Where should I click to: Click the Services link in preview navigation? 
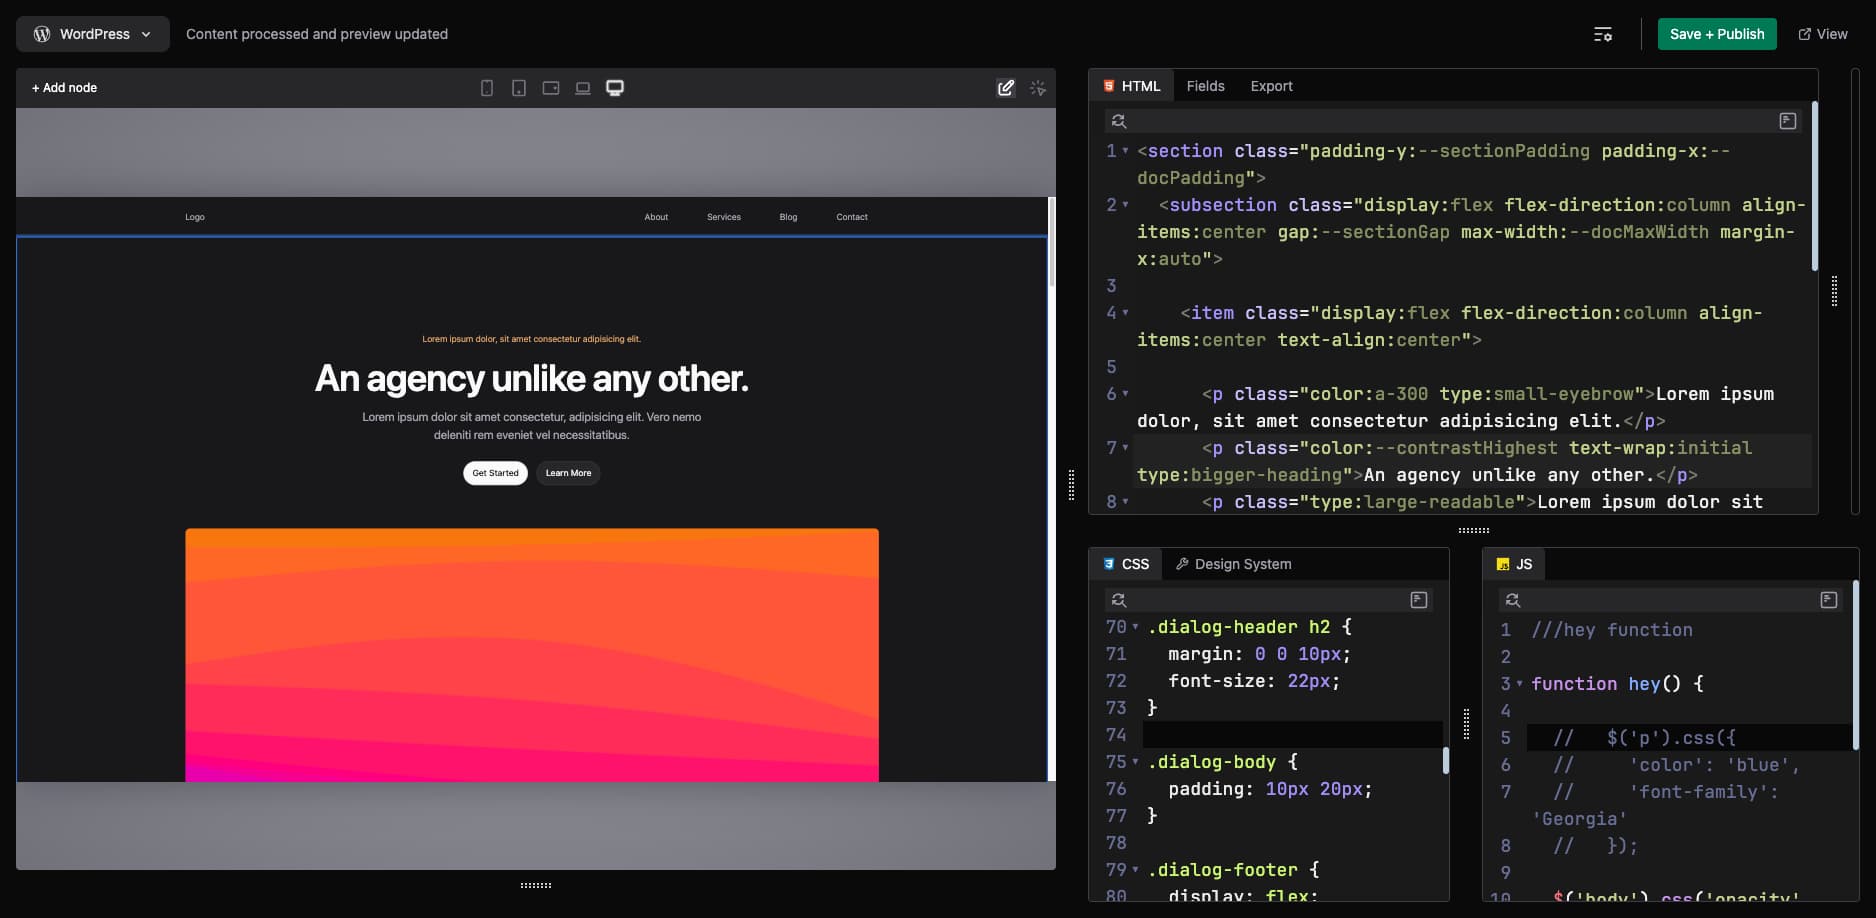pyautogui.click(x=724, y=217)
